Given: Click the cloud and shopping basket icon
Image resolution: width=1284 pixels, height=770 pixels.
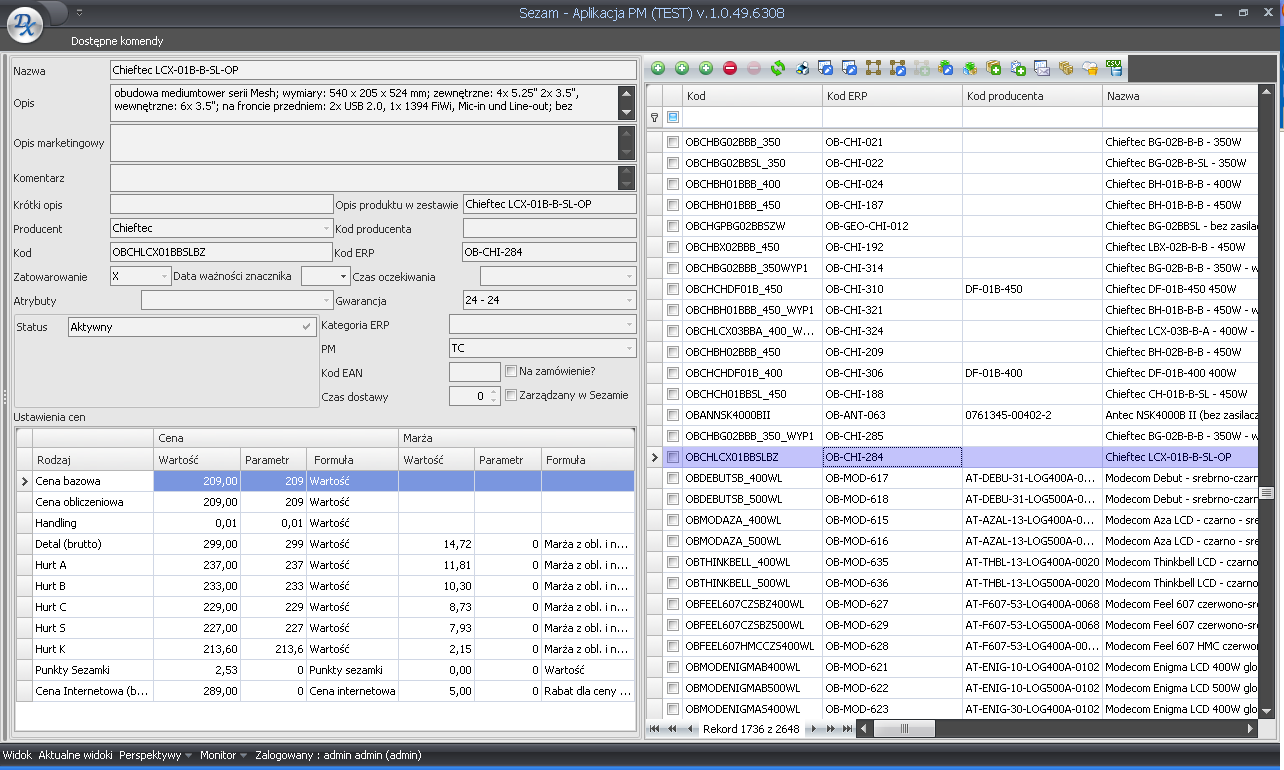Looking at the screenshot, I should (1090, 68).
